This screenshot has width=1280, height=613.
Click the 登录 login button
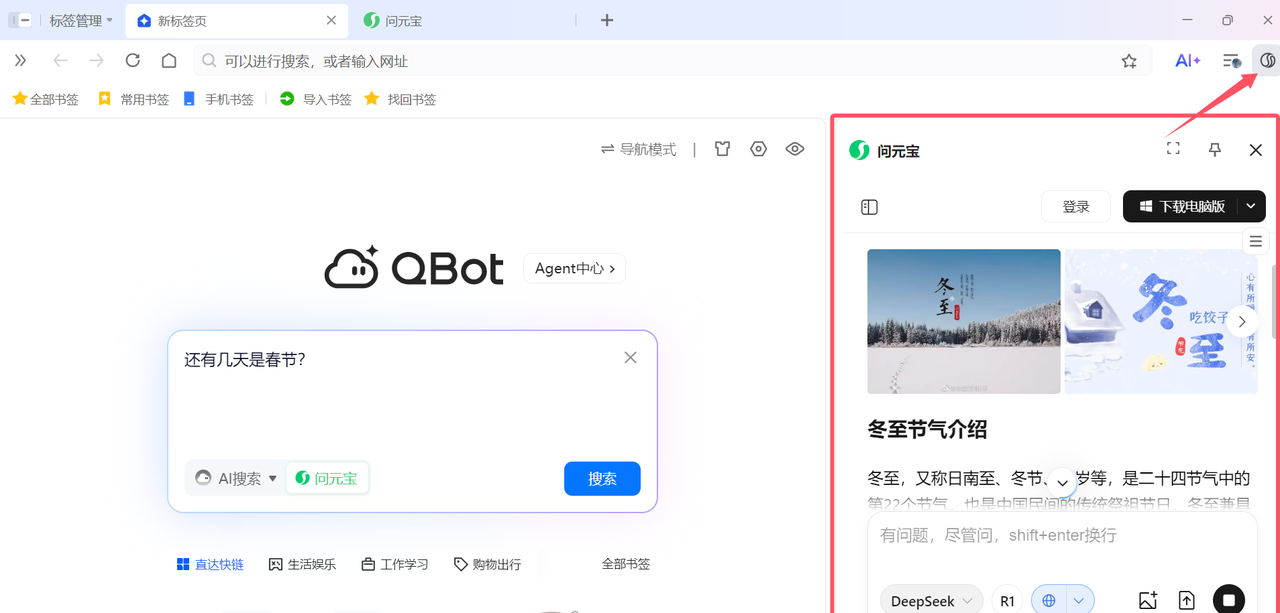(x=1076, y=206)
